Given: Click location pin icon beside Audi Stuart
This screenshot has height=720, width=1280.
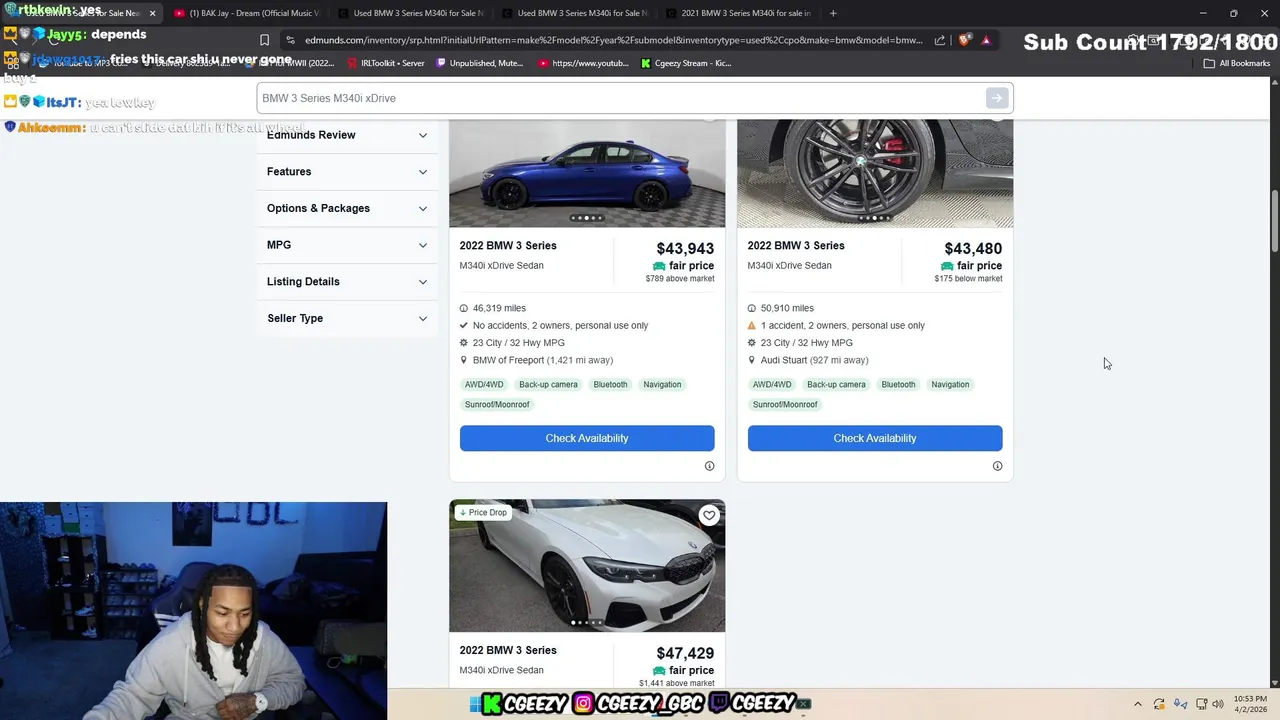Looking at the screenshot, I should 752,360.
